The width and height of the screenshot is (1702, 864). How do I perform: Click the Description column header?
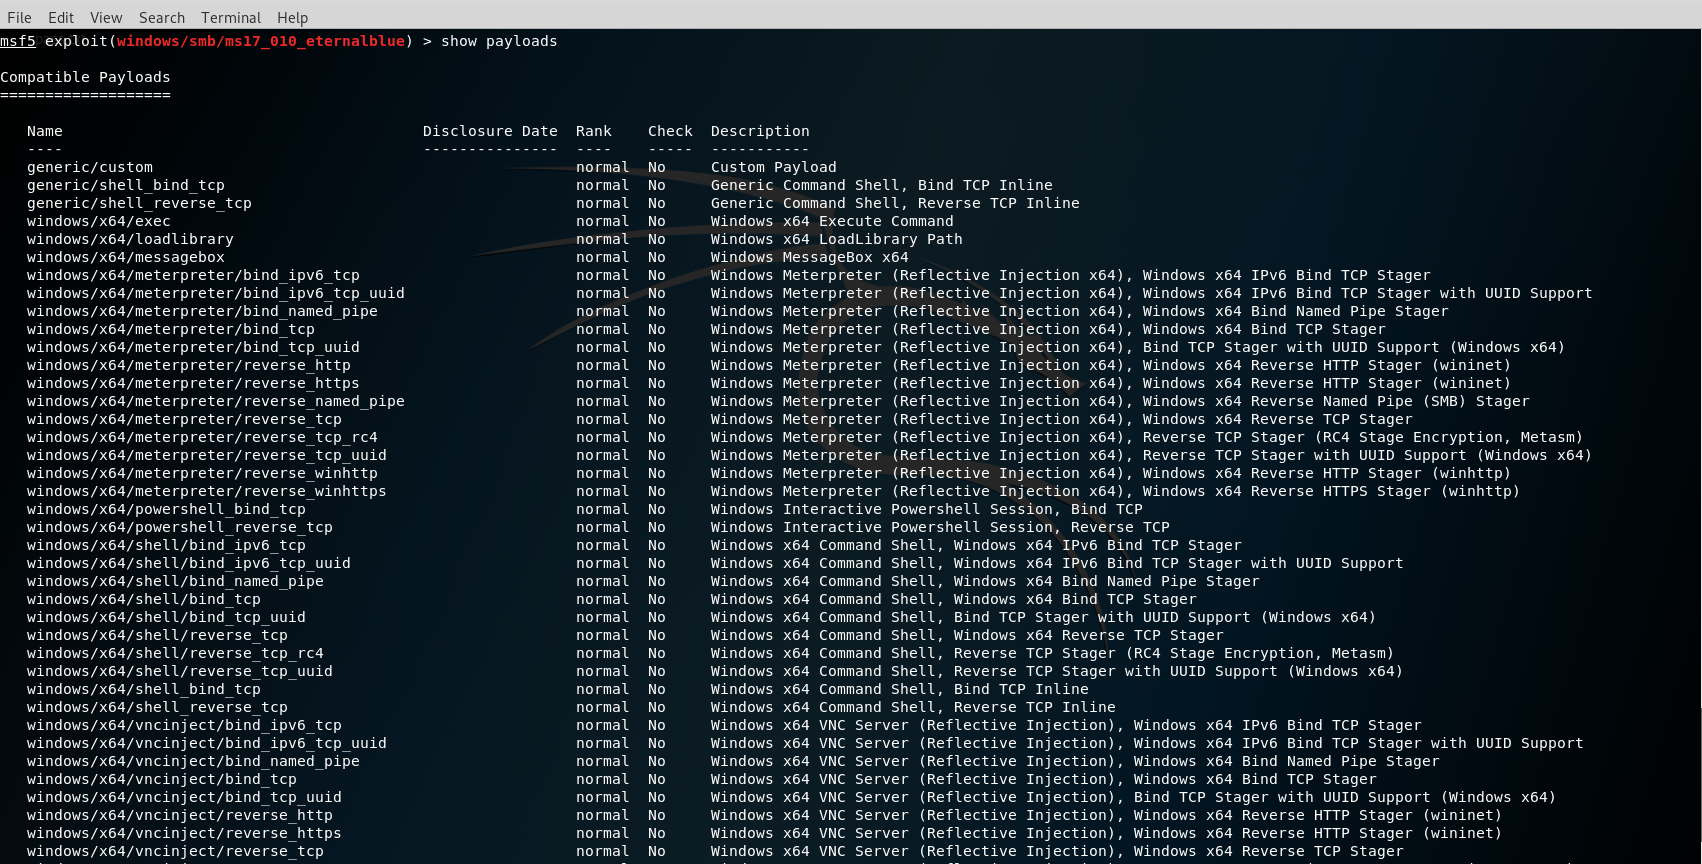coord(760,131)
